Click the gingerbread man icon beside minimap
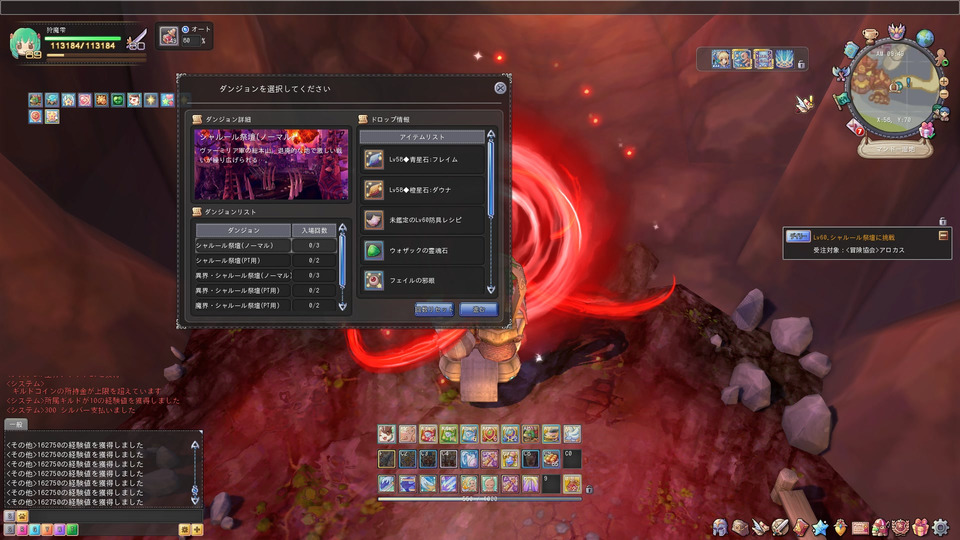Viewport: 960px width, 540px height. click(940, 59)
